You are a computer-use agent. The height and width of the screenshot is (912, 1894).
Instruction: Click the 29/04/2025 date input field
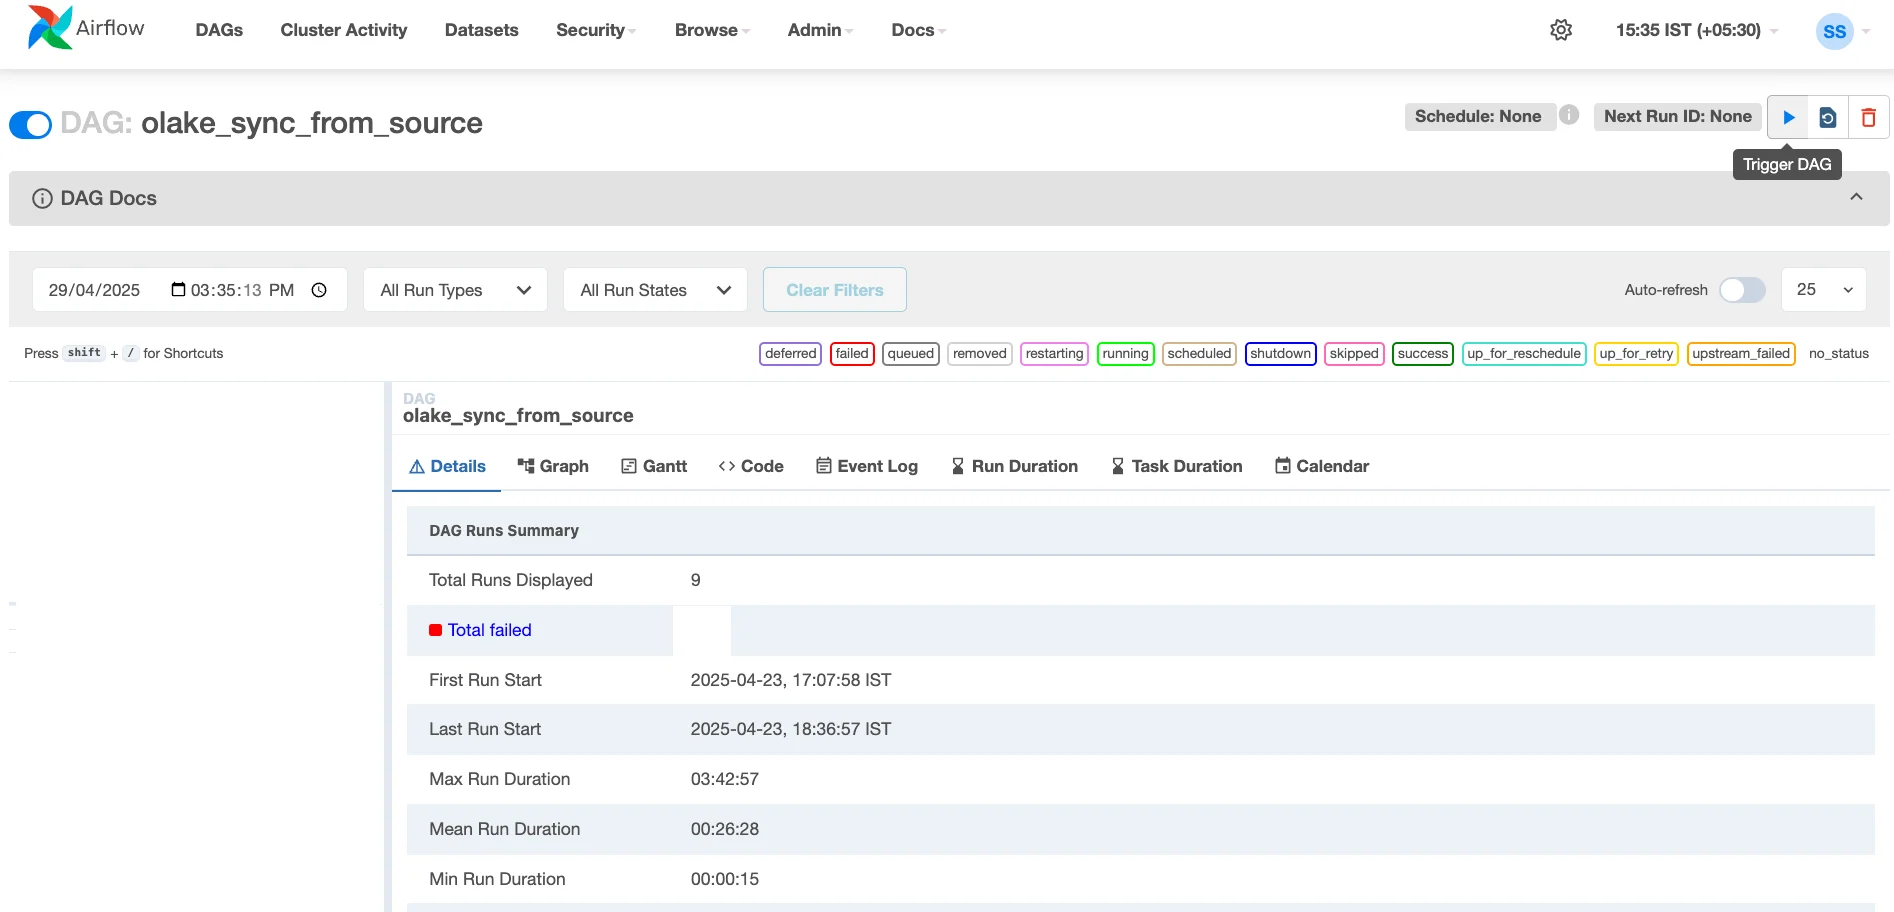(x=95, y=290)
